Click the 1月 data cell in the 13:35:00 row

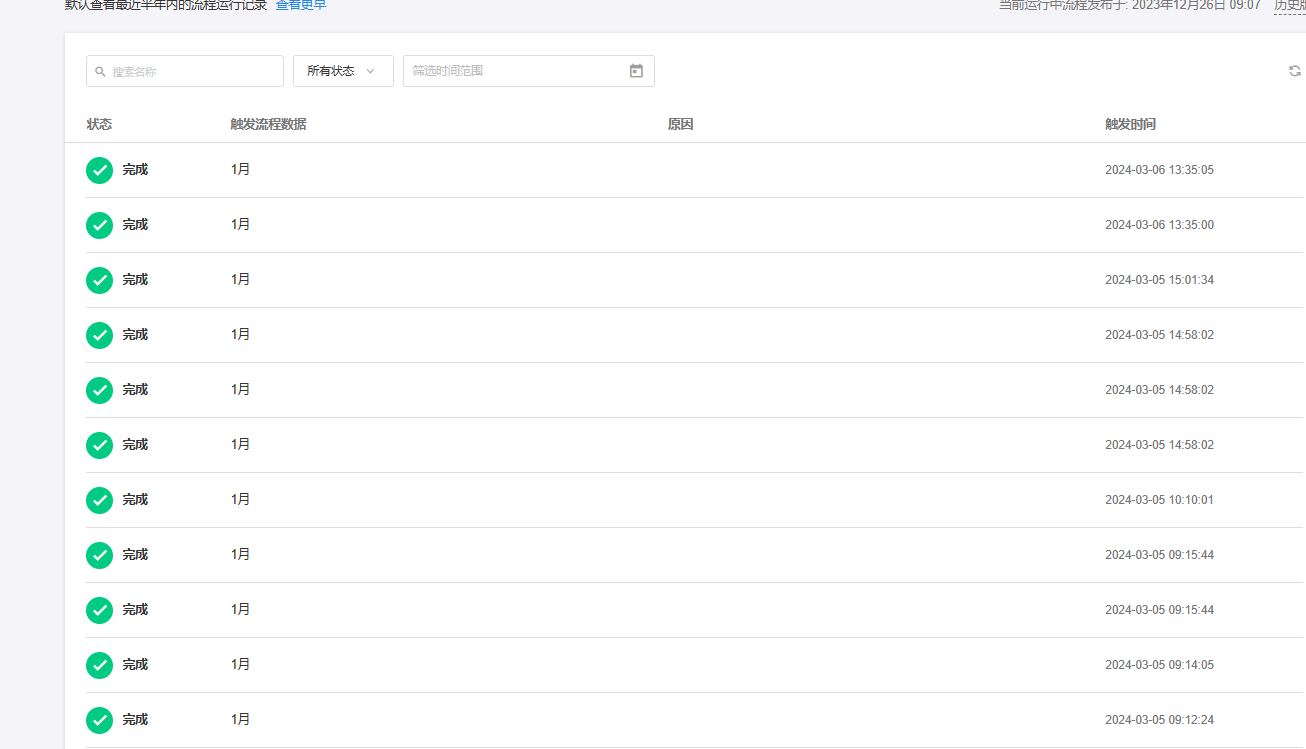240,225
